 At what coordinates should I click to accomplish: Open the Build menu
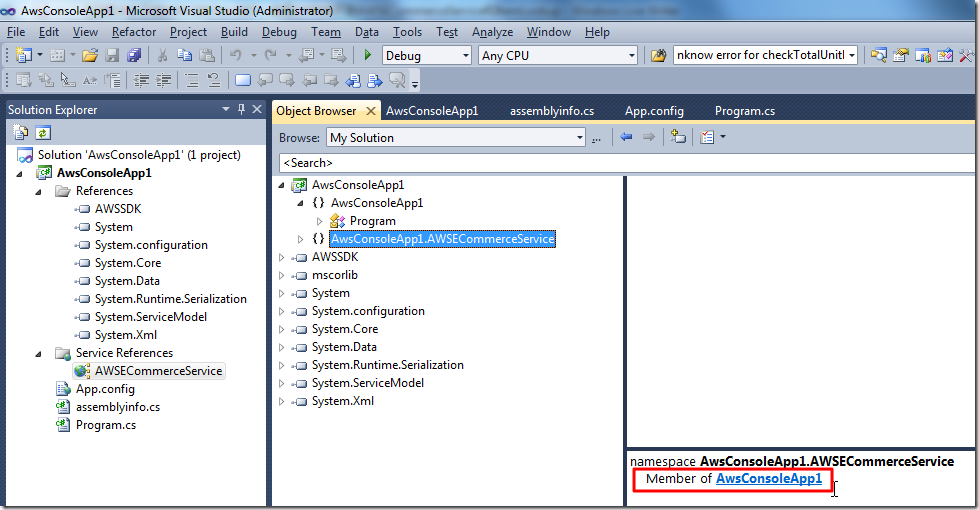[x=234, y=32]
